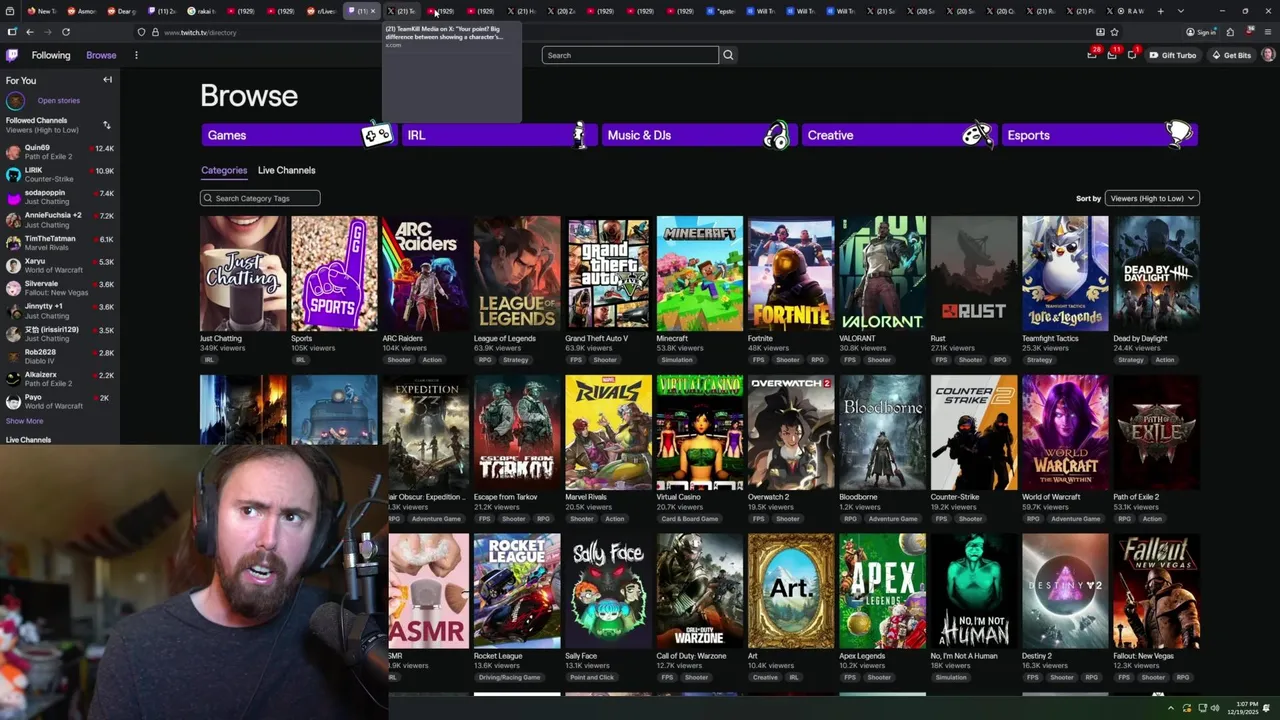Open Prime loot notifications with 28 badge

pos(1093,55)
